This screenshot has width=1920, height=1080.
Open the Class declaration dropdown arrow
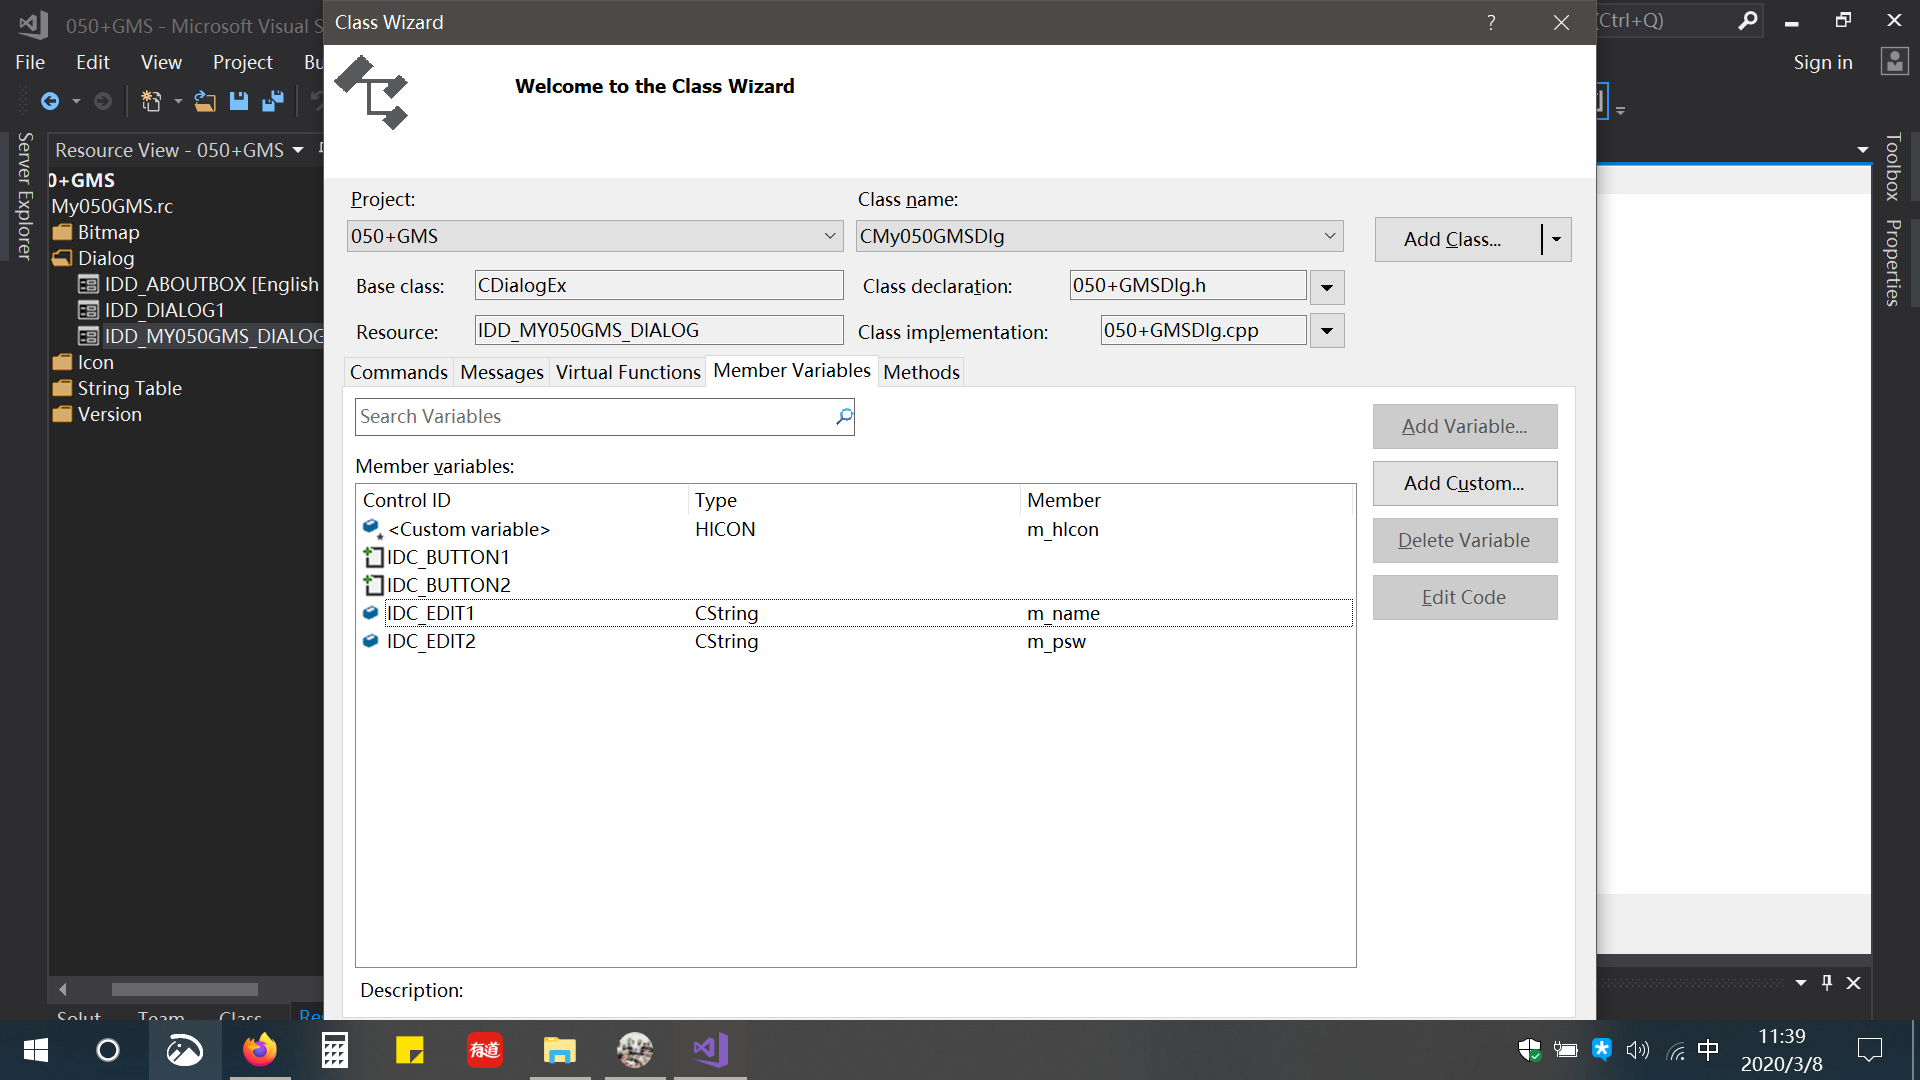tap(1326, 287)
